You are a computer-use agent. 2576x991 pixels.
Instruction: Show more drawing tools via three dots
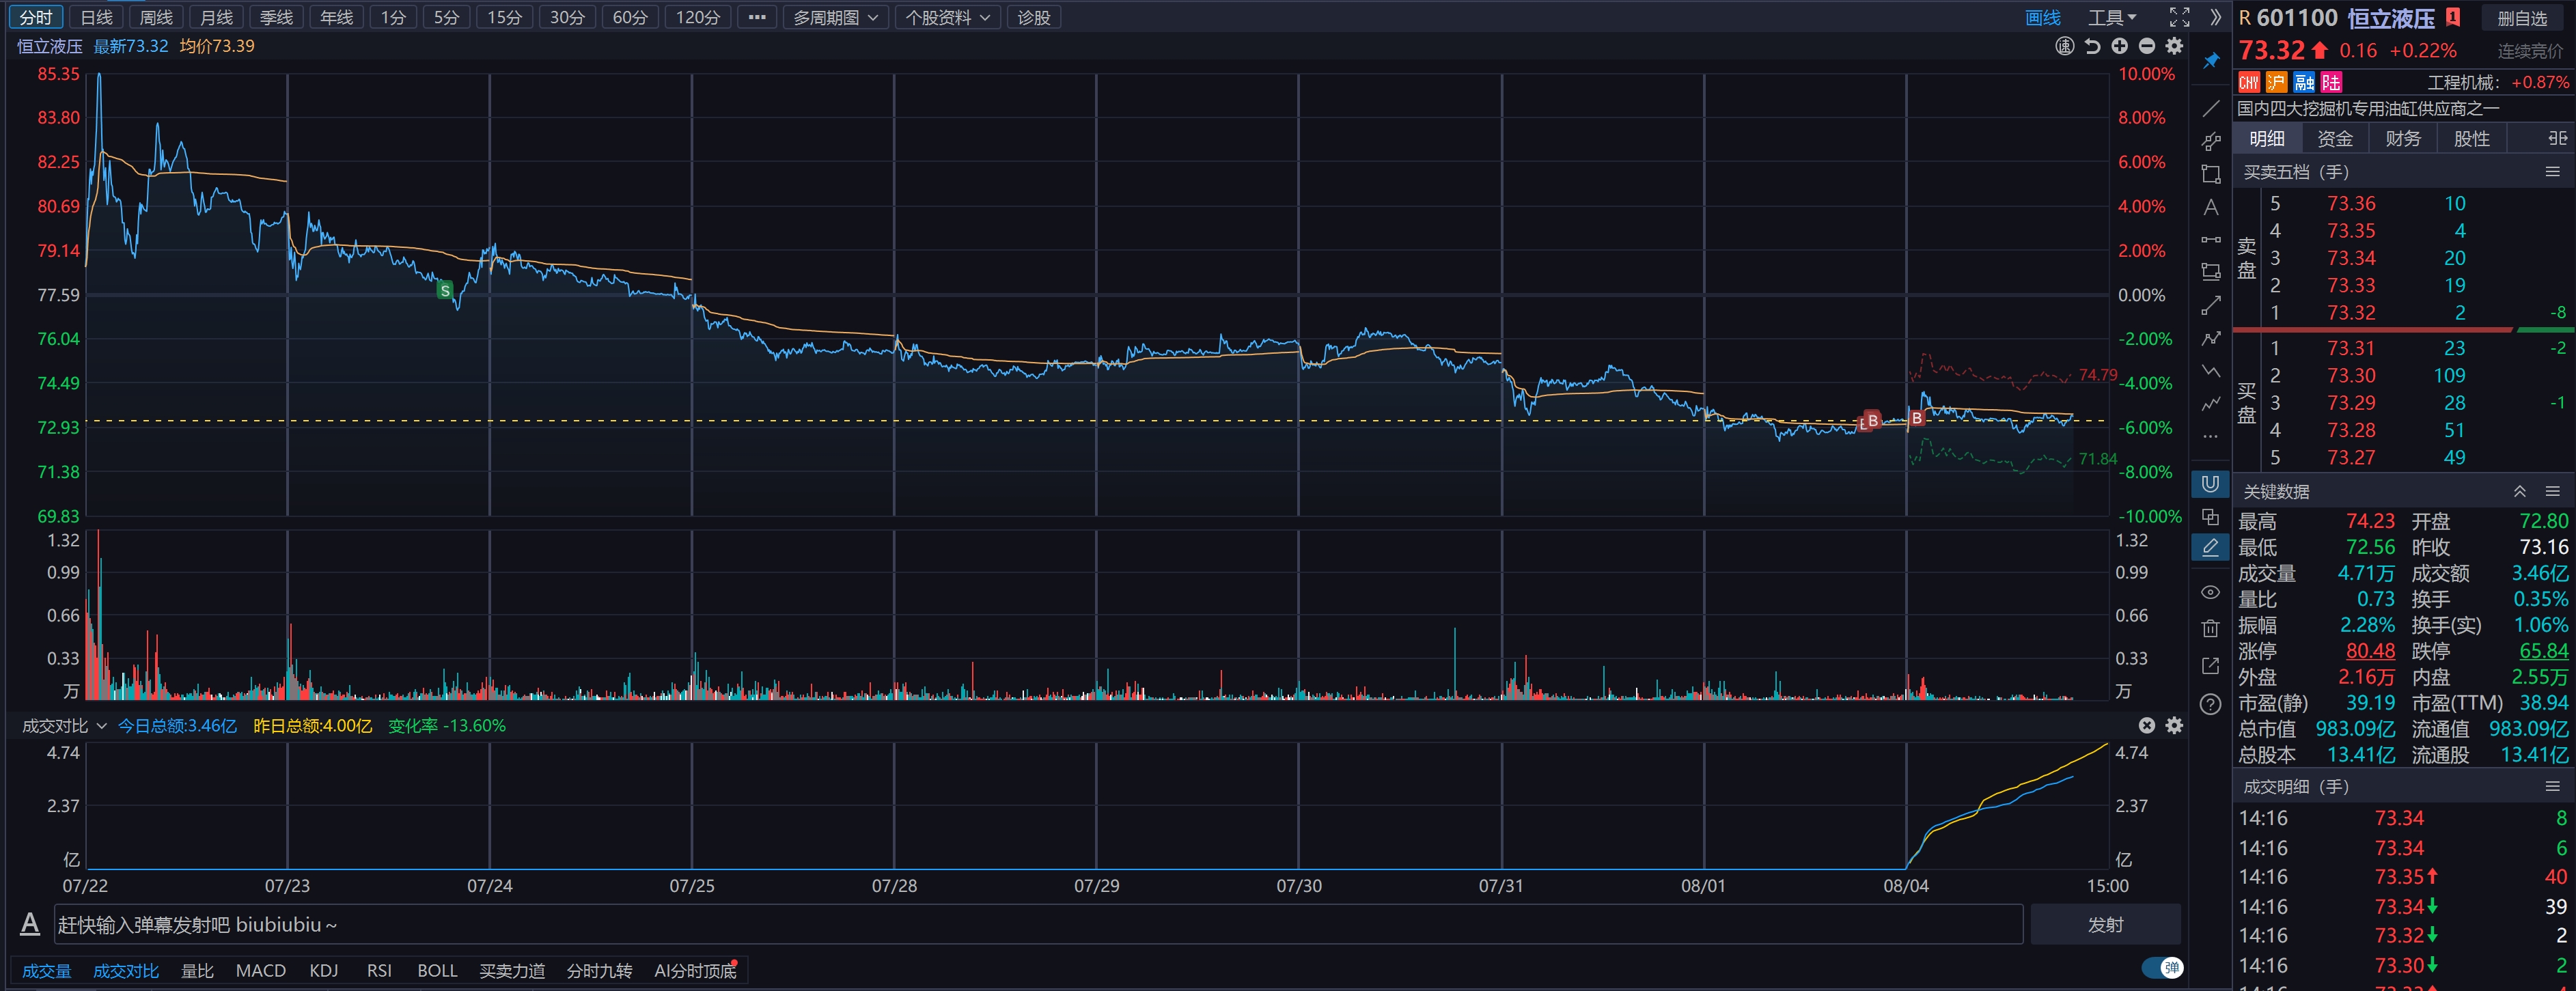pyautogui.click(x=2211, y=437)
